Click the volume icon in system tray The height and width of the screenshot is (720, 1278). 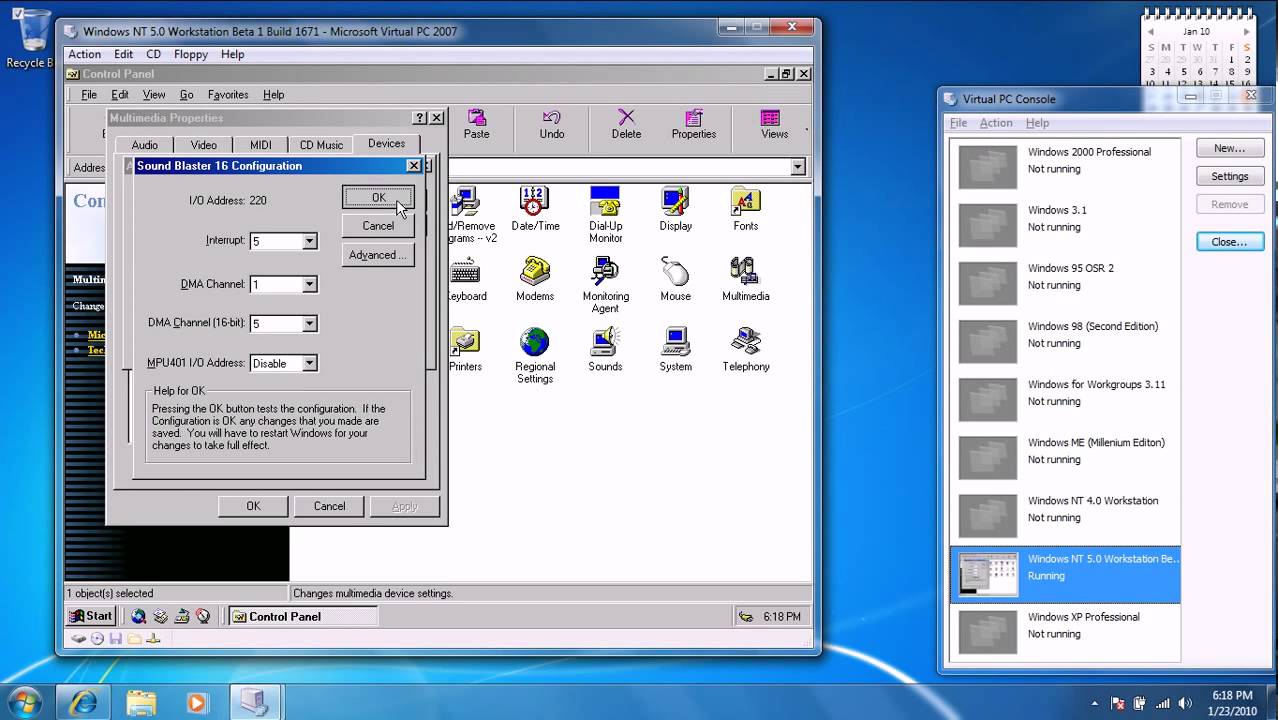coord(1186,703)
